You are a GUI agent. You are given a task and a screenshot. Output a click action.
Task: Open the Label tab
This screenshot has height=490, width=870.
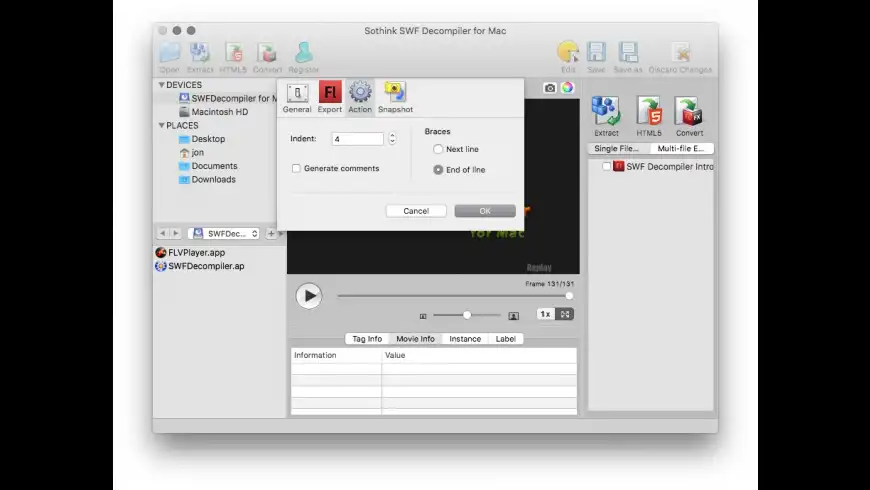pyautogui.click(x=505, y=339)
